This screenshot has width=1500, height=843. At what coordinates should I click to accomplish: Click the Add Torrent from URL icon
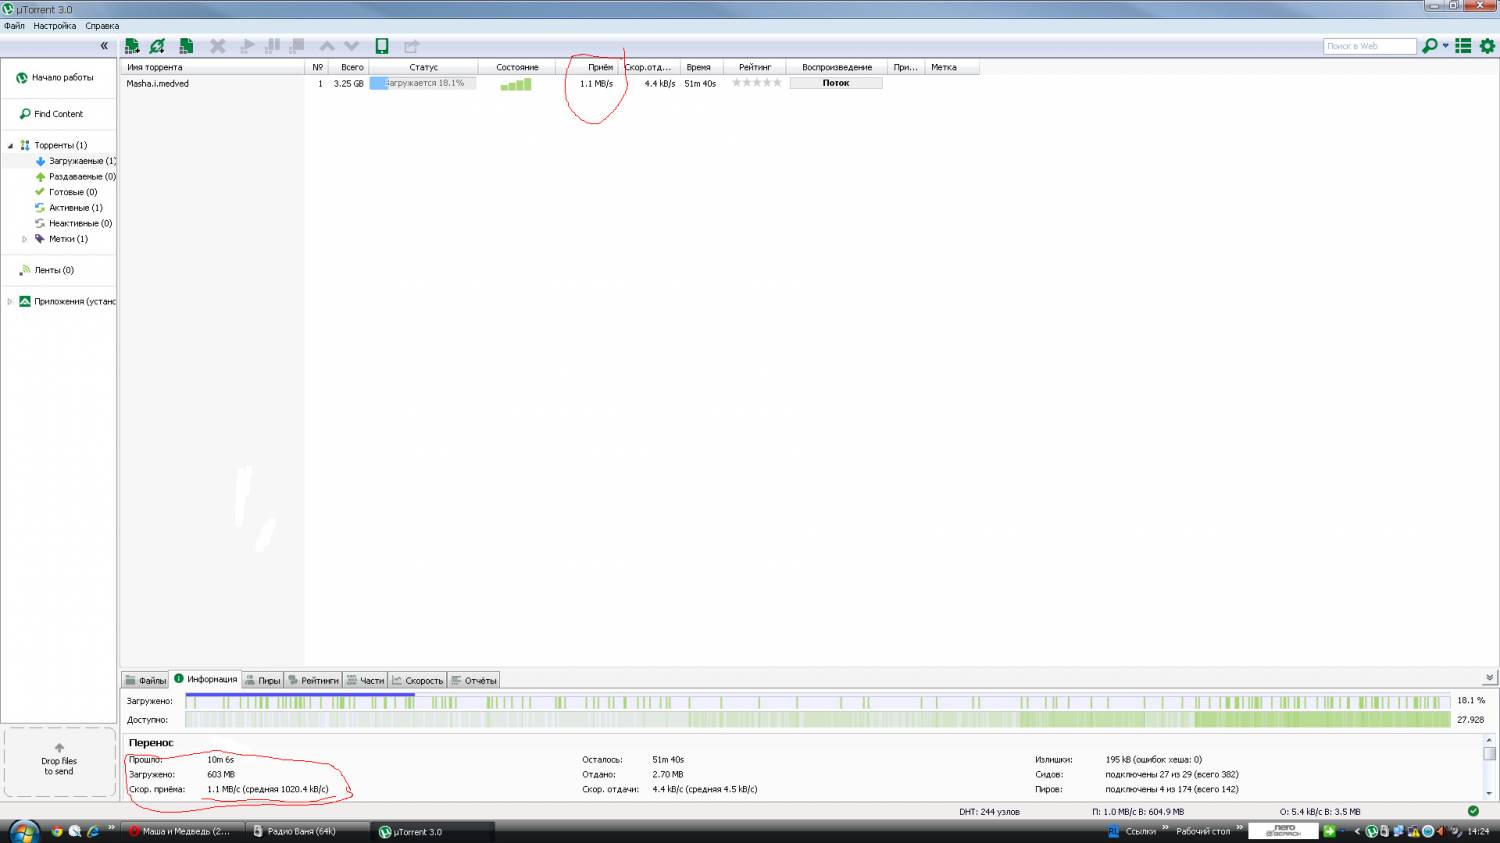tap(158, 46)
